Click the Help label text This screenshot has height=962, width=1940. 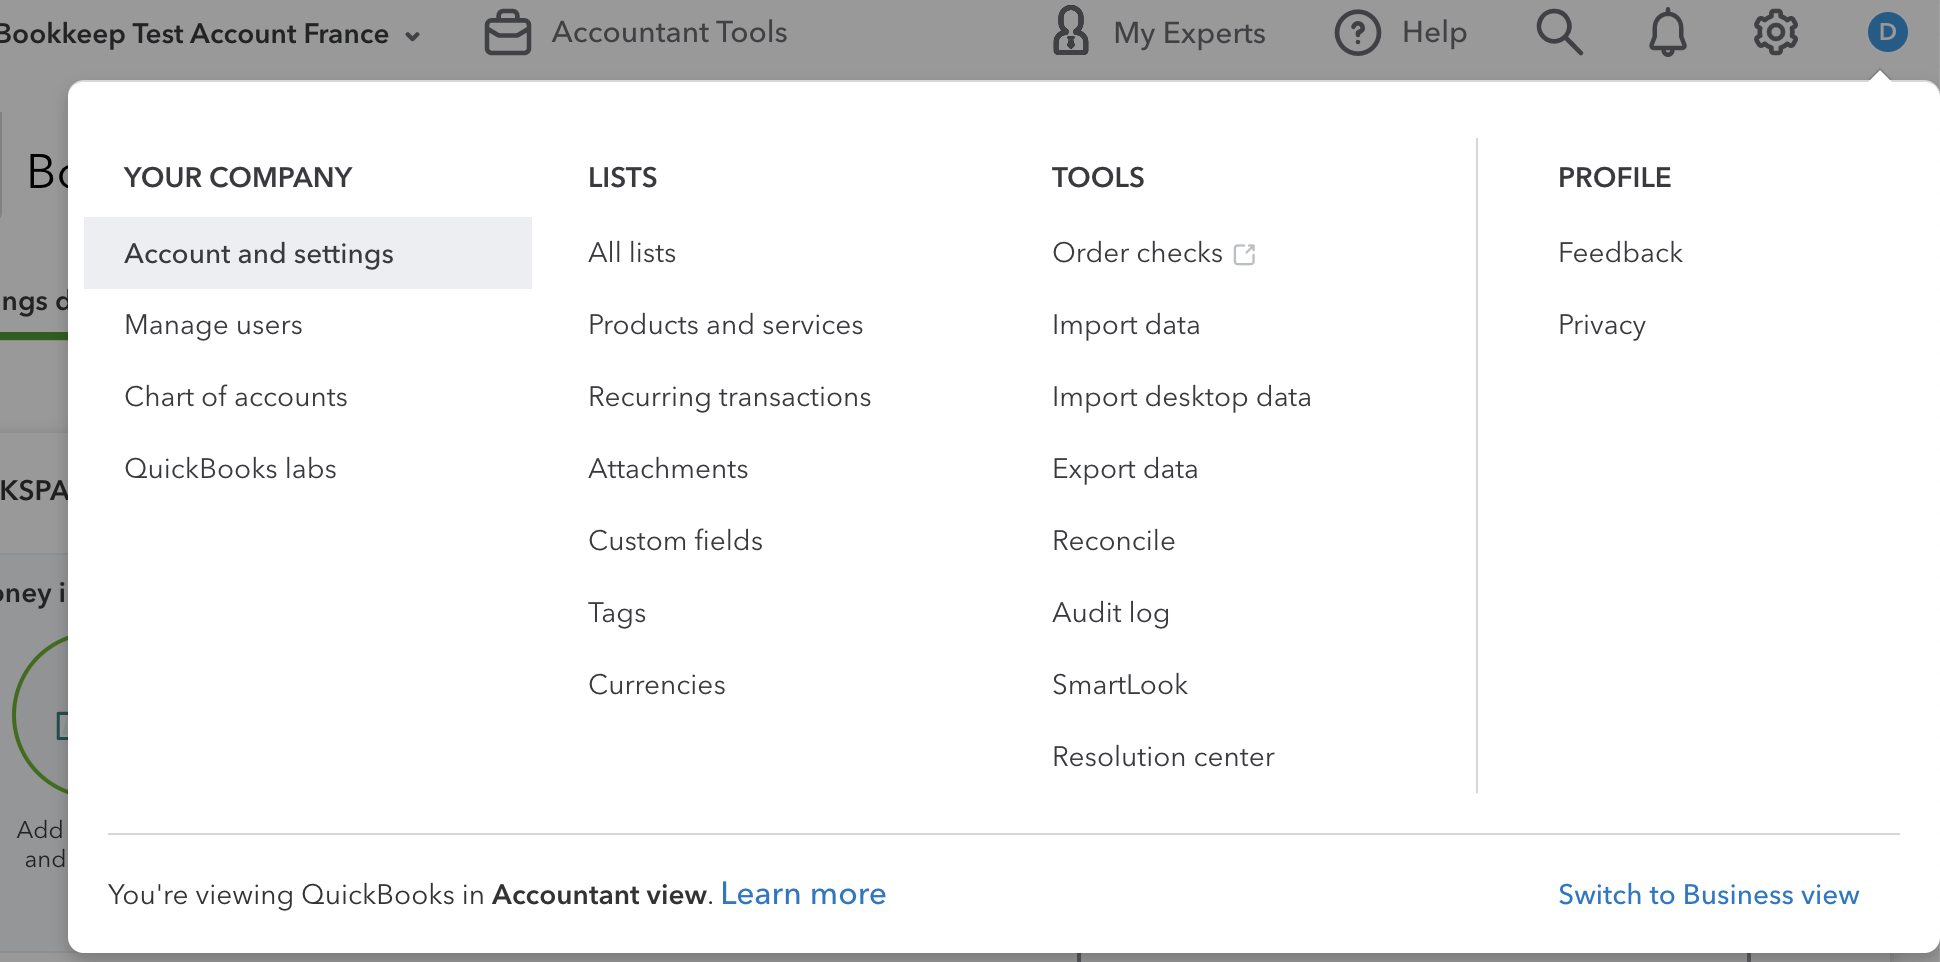[1434, 33]
